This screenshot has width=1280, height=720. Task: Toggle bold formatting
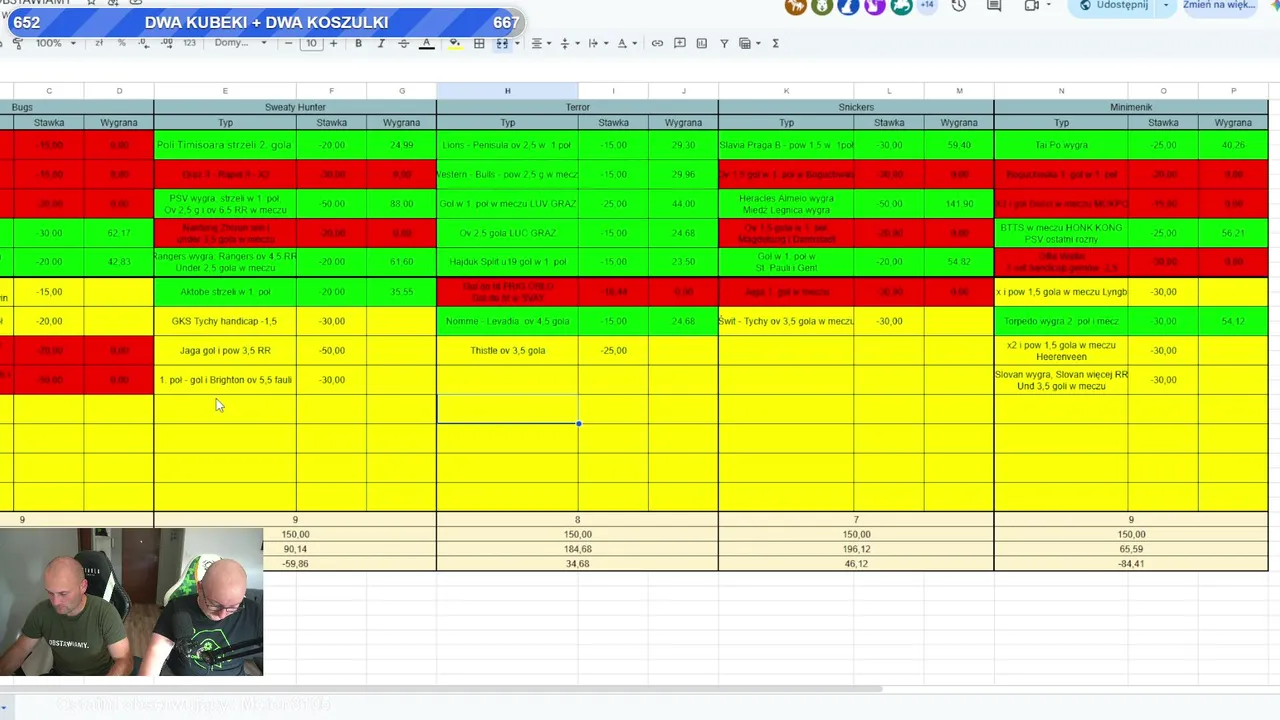click(358, 44)
